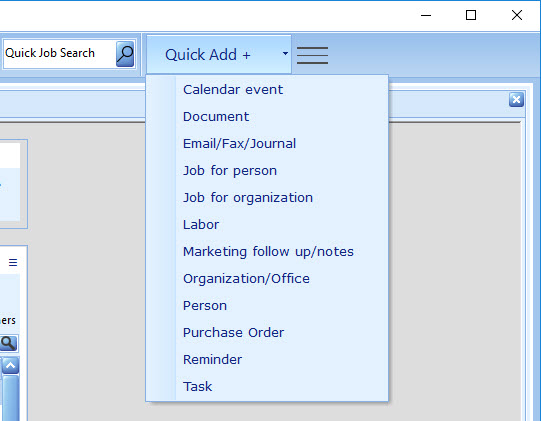This screenshot has width=541, height=421.
Task: Close the panel with the blue X icon
Action: (516, 100)
